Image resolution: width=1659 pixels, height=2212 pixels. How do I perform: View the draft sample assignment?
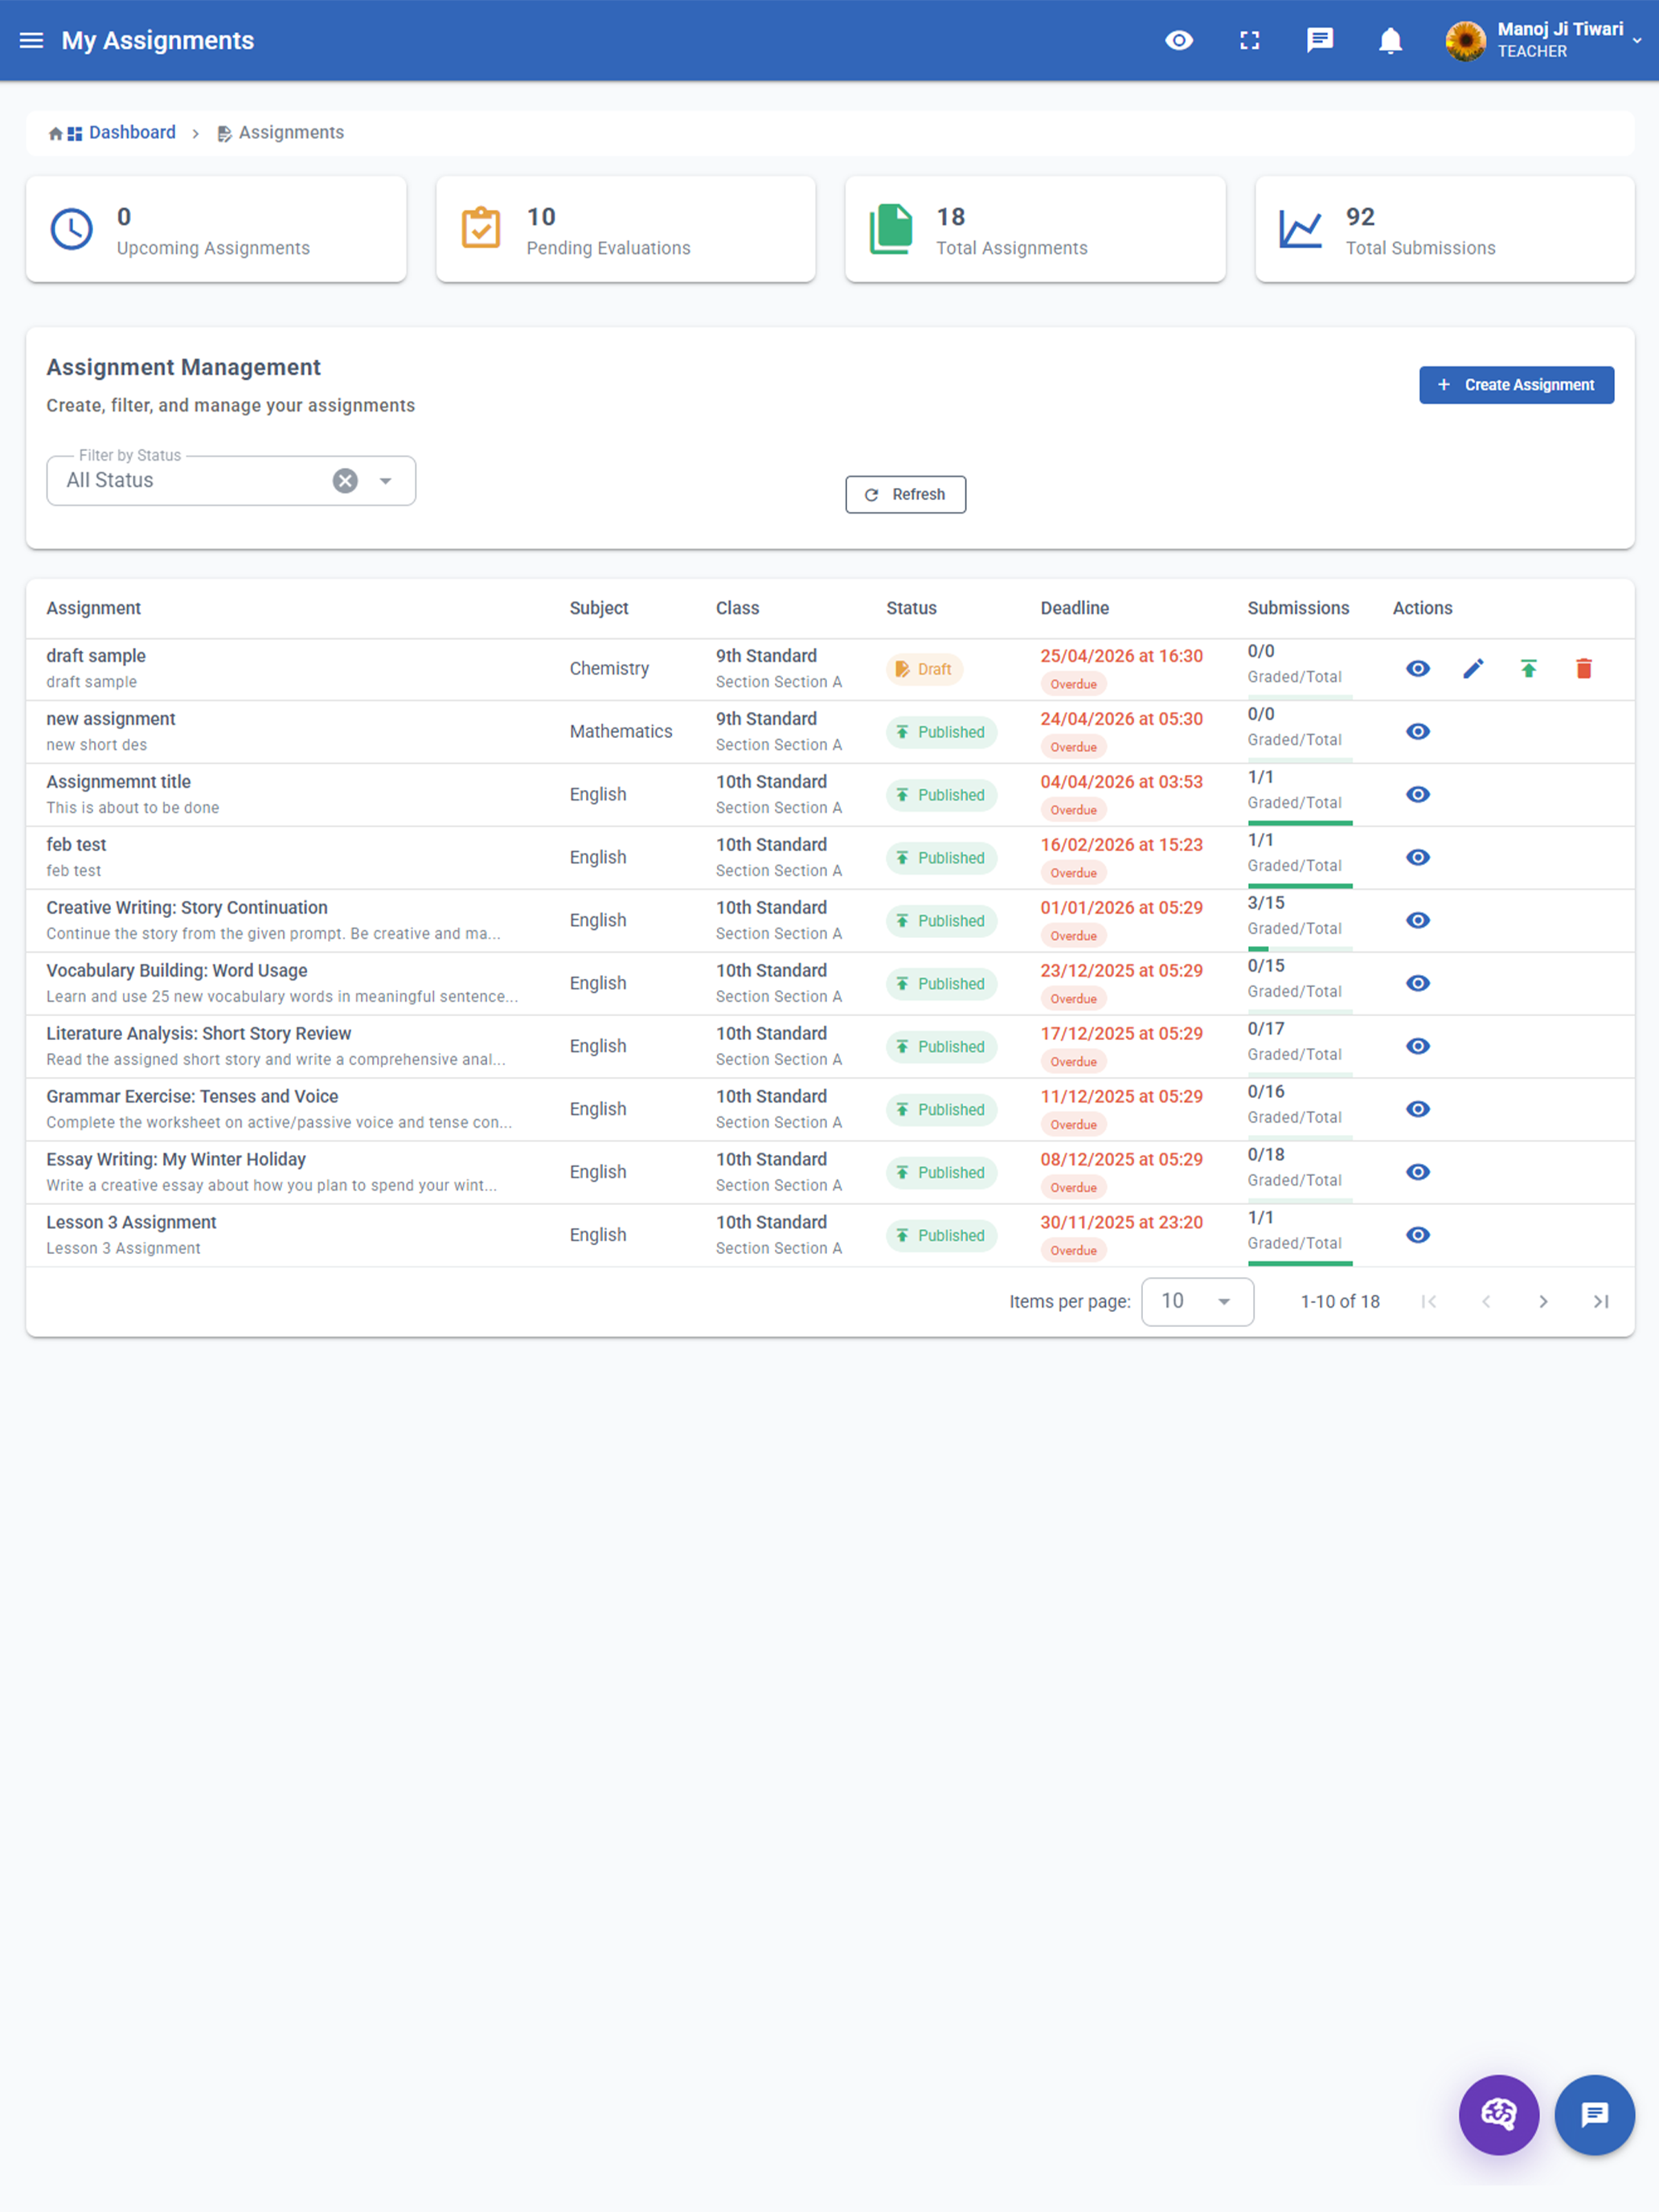pyautogui.click(x=1418, y=669)
